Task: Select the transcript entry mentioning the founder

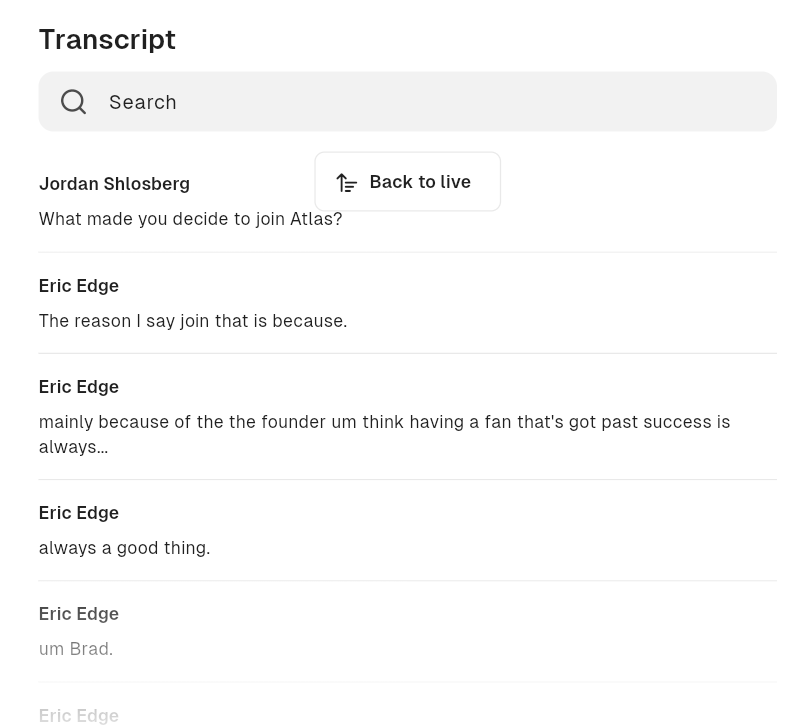Action: click(x=384, y=434)
